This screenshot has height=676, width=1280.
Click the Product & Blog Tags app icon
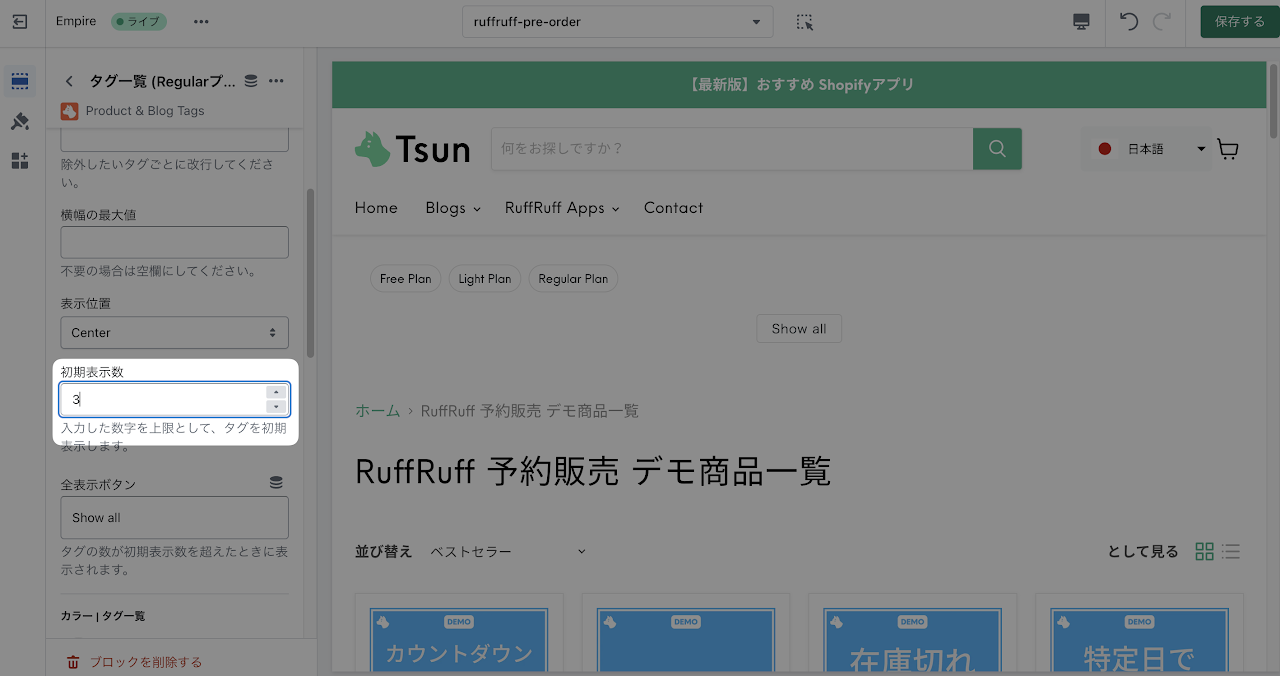[x=69, y=111]
